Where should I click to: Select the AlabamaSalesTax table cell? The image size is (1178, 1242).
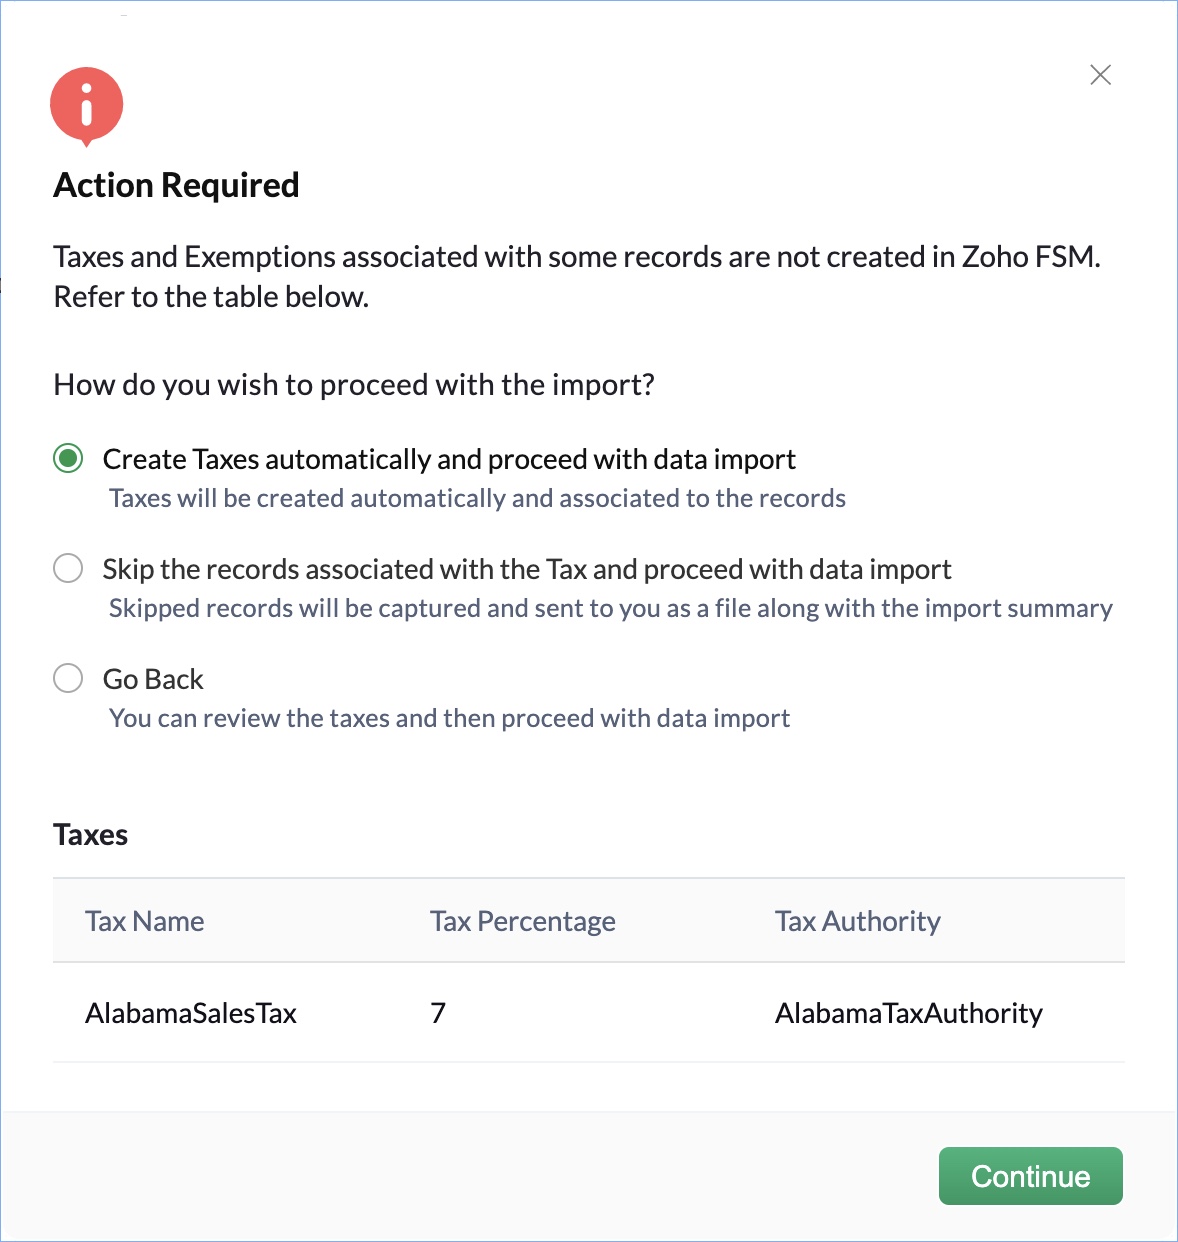tap(191, 1013)
